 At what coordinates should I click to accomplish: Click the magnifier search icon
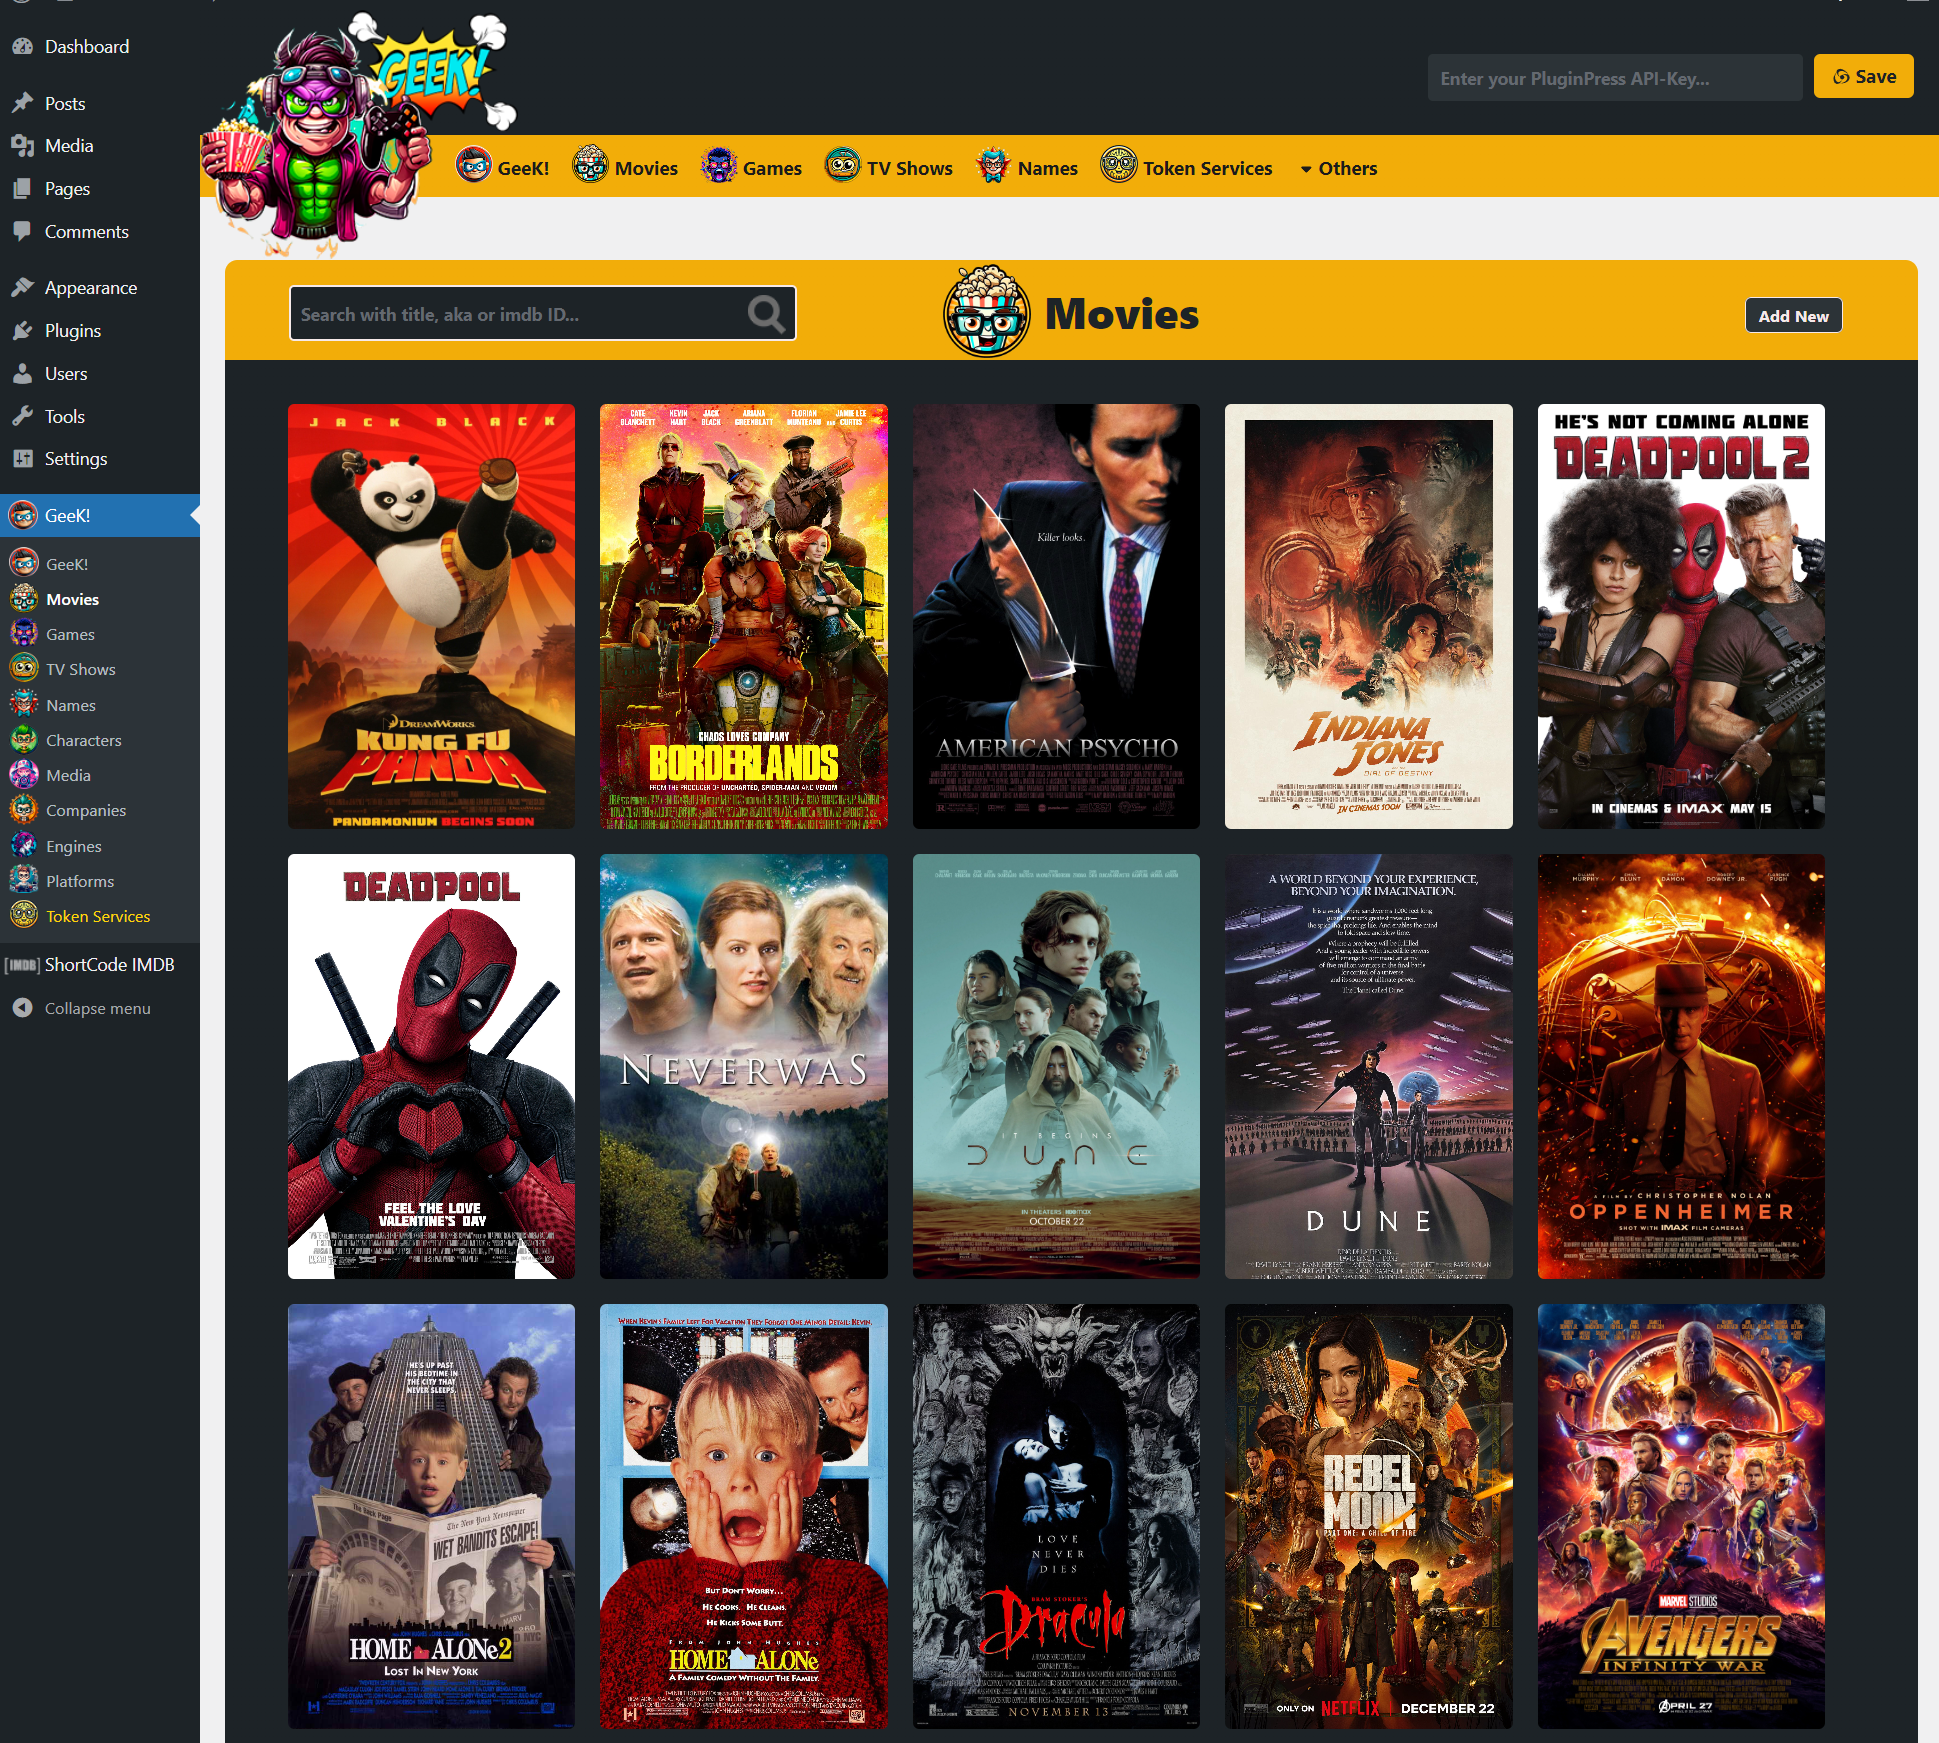pyautogui.click(x=766, y=314)
